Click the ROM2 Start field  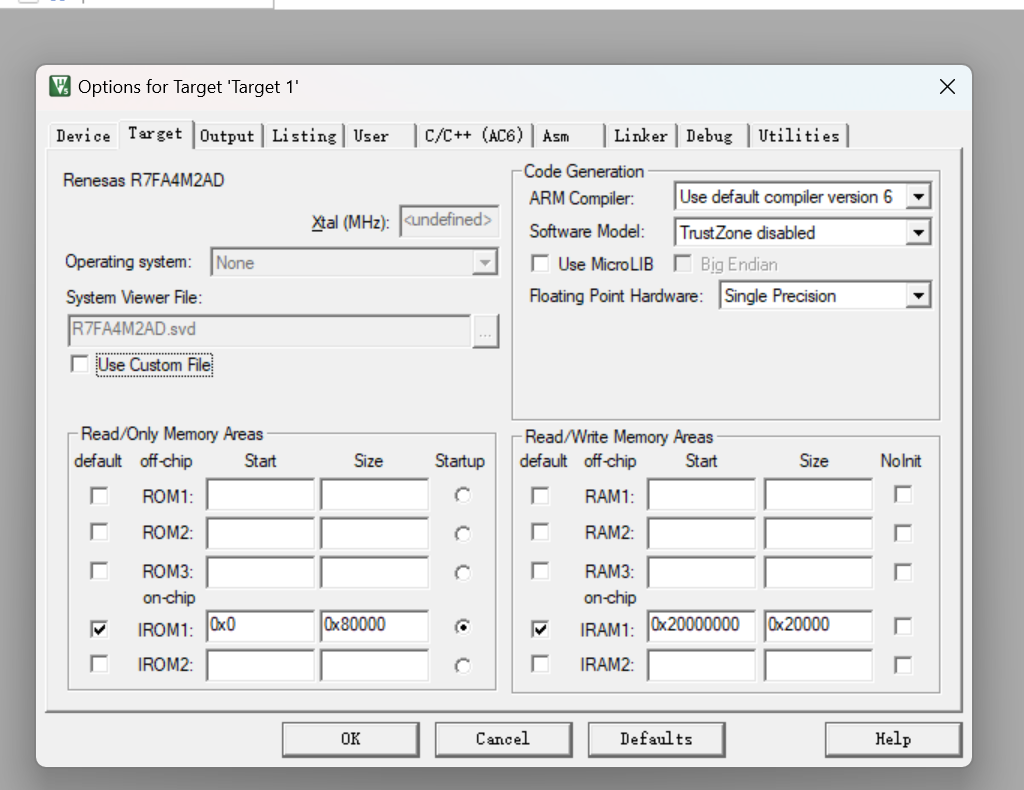(x=260, y=533)
